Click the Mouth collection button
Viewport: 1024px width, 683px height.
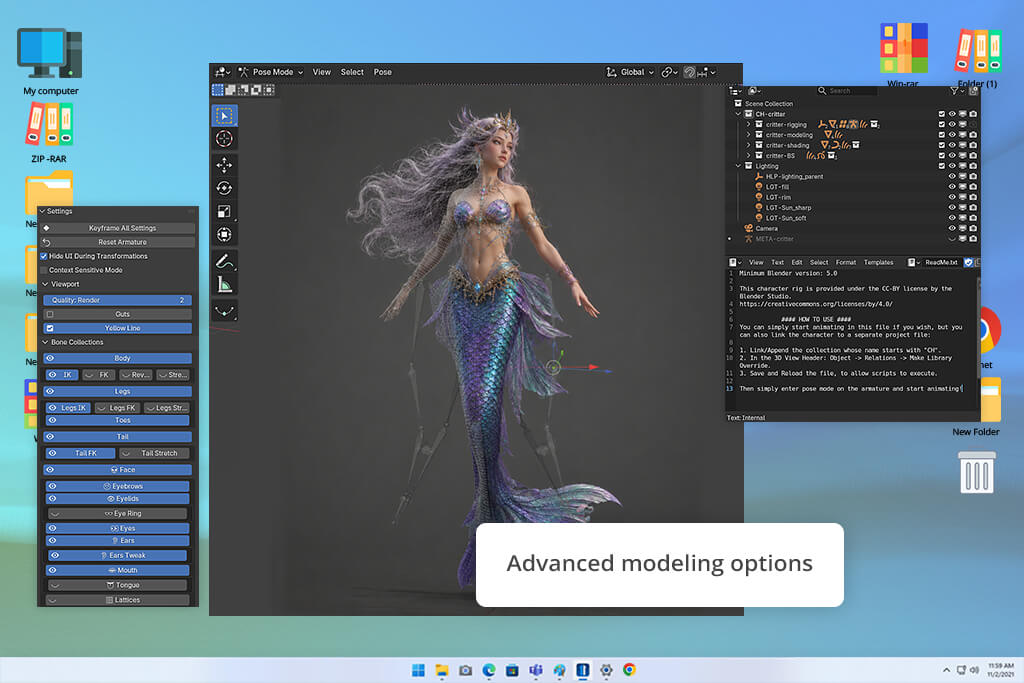click(x=118, y=571)
